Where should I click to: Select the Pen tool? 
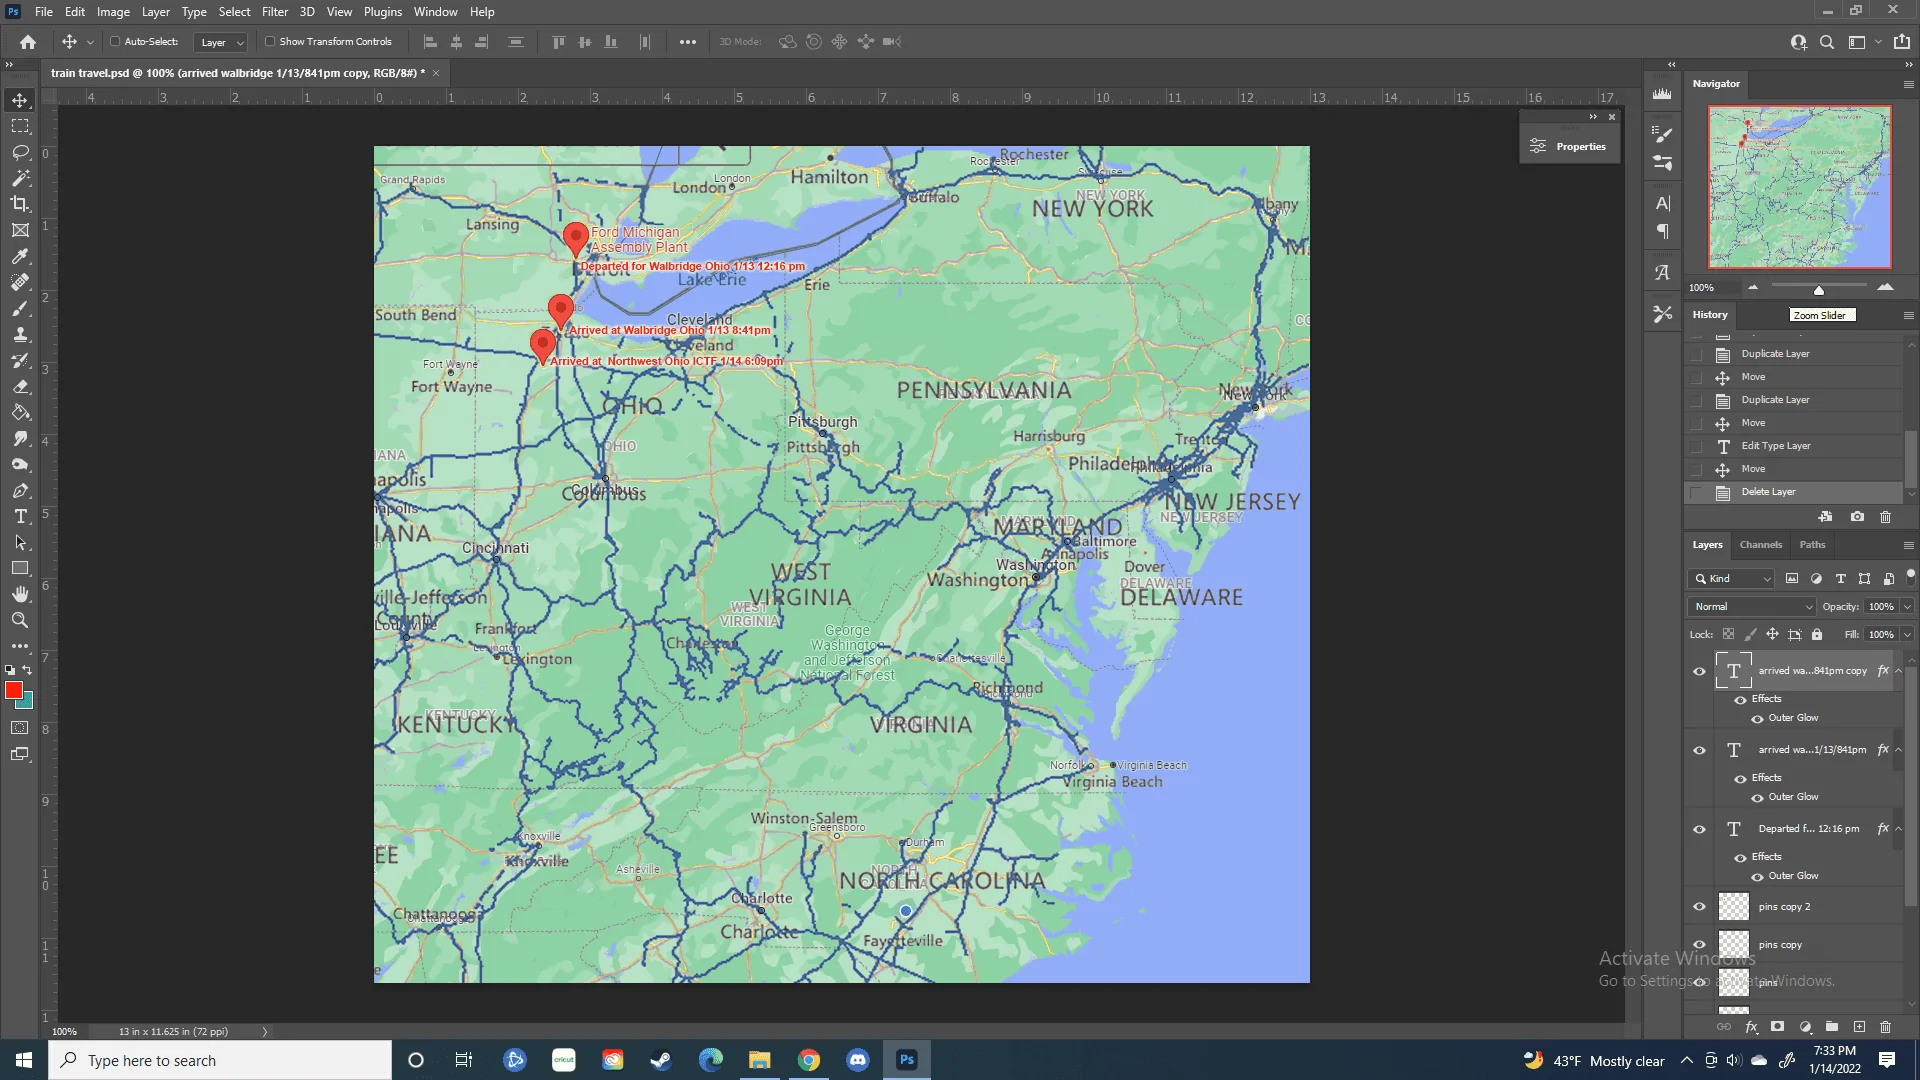[20, 490]
